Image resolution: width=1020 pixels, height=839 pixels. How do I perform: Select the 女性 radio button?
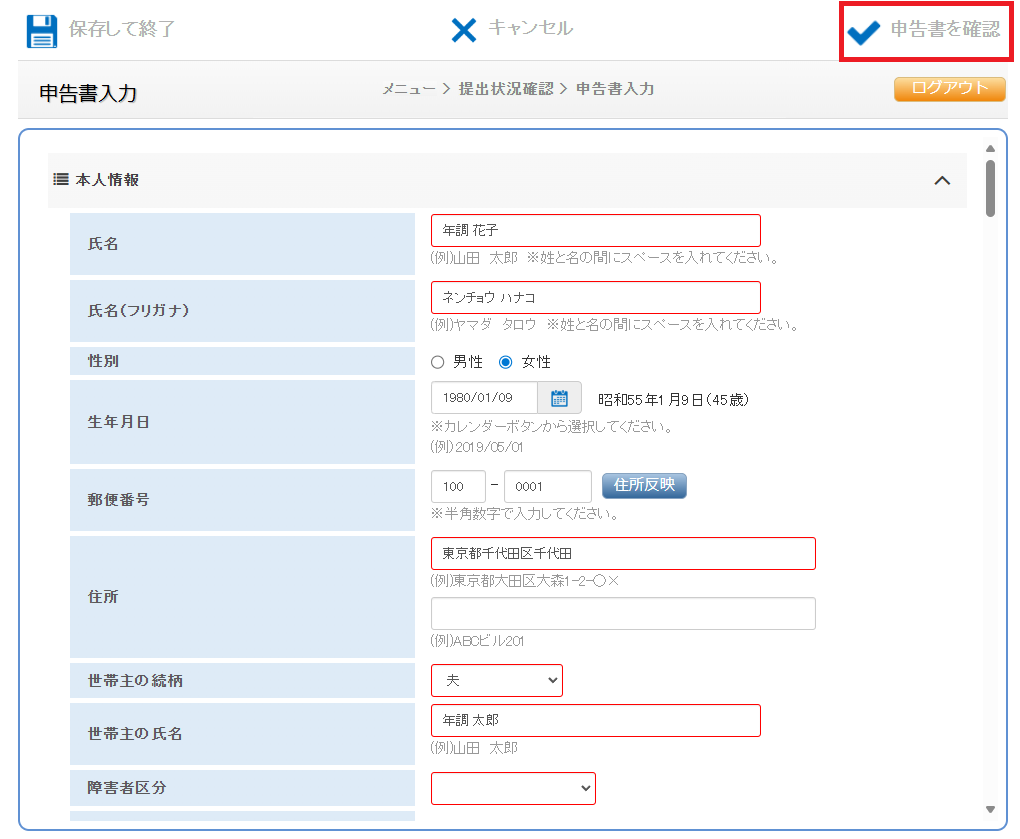pyautogui.click(x=506, y=362)
